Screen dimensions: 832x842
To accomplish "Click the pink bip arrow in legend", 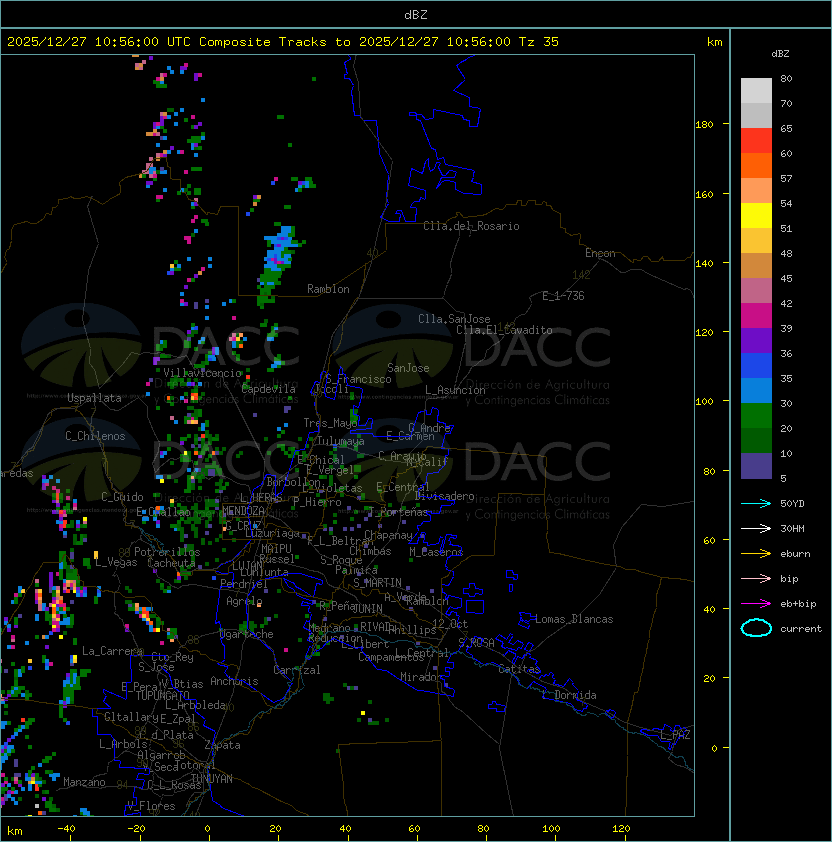I will 756,578.
